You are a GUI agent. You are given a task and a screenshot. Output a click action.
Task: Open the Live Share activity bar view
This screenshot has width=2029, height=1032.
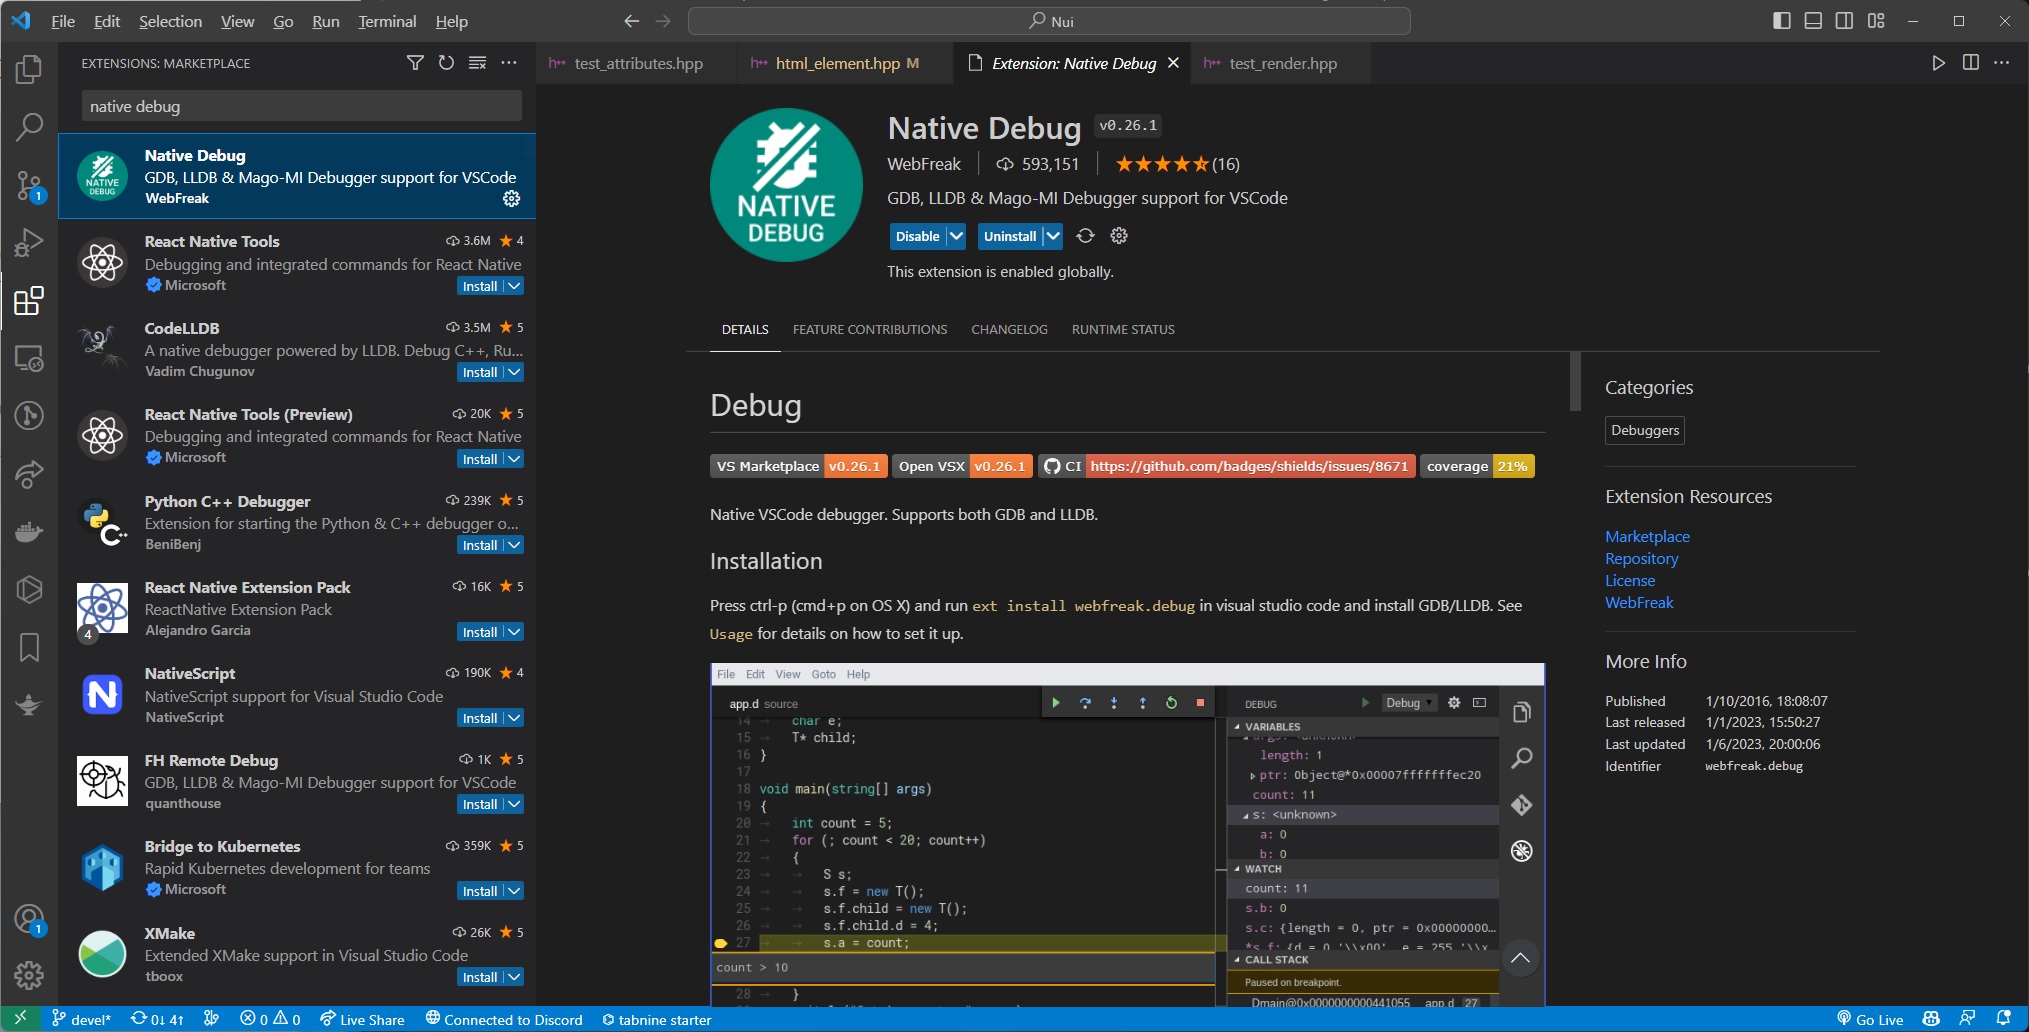(x=29, y=474)
